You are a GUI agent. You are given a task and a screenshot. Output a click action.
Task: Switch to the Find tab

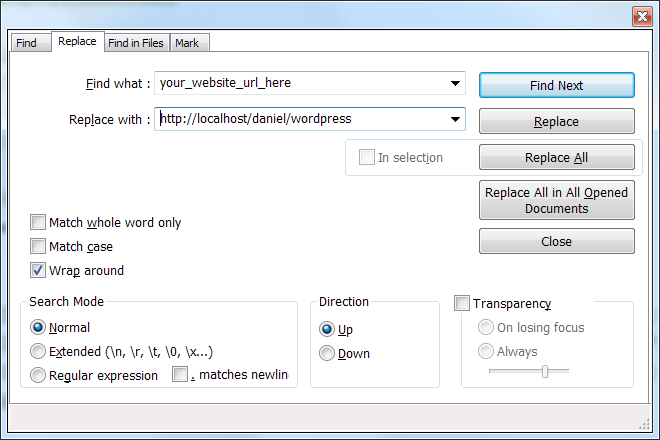click(26, 43)
